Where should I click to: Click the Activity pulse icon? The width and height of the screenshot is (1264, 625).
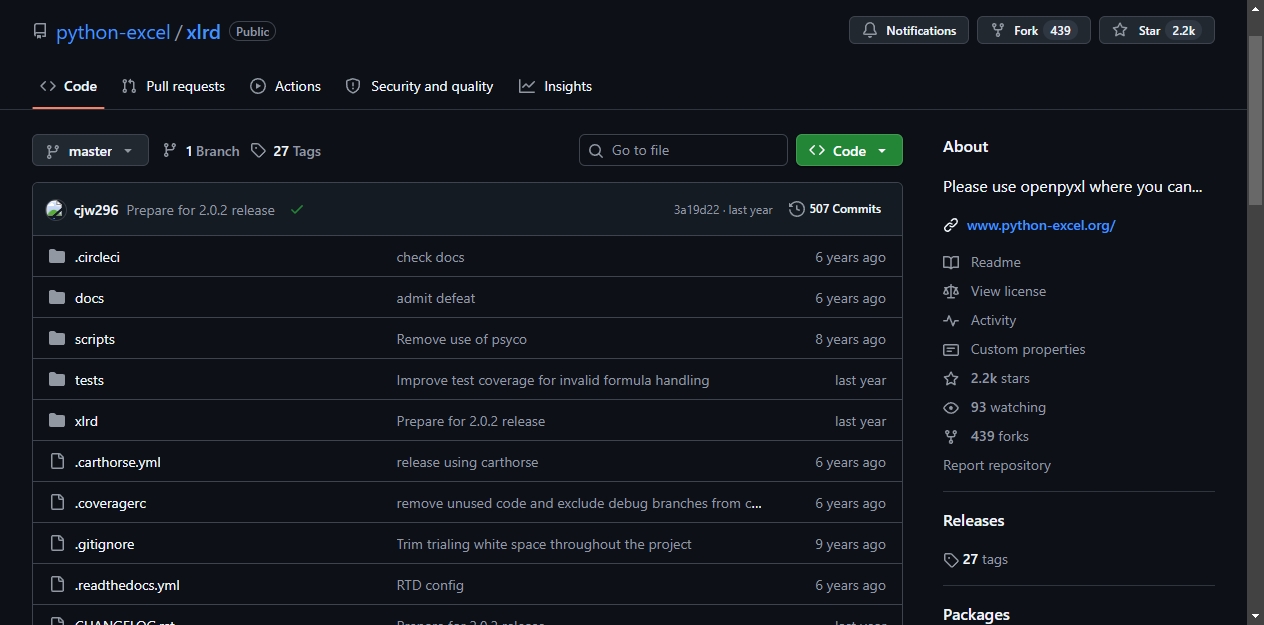[x=951, y=320]
